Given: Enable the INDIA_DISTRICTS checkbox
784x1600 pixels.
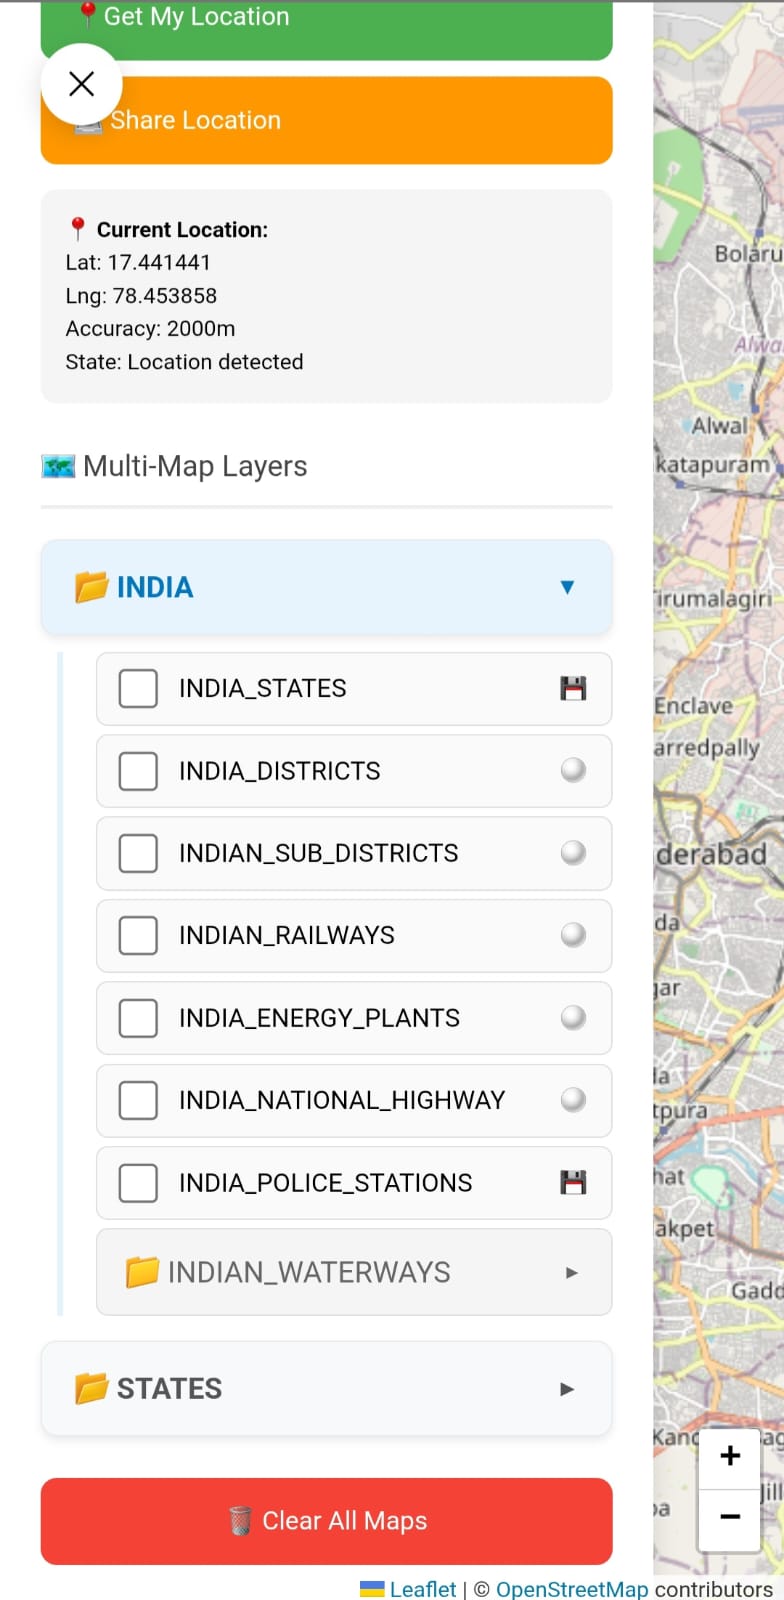Looking at the screenshot, I should click(x=138, y=771).
